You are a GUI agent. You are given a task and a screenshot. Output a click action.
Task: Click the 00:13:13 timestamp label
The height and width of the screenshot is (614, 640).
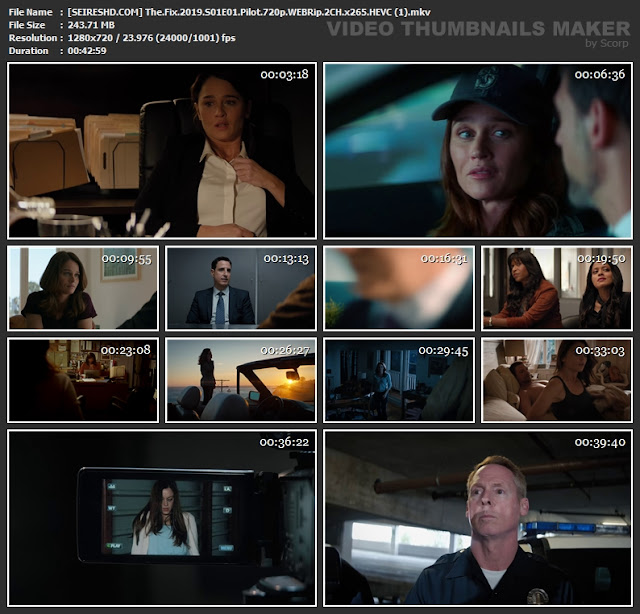point(286,258)
